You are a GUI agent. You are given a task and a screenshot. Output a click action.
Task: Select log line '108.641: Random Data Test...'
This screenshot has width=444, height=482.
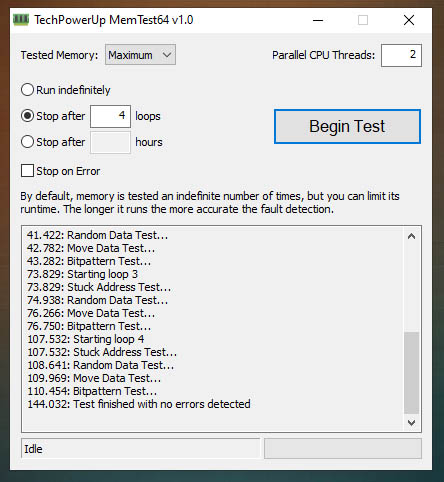pyautogui.click(x=101, y=365)
